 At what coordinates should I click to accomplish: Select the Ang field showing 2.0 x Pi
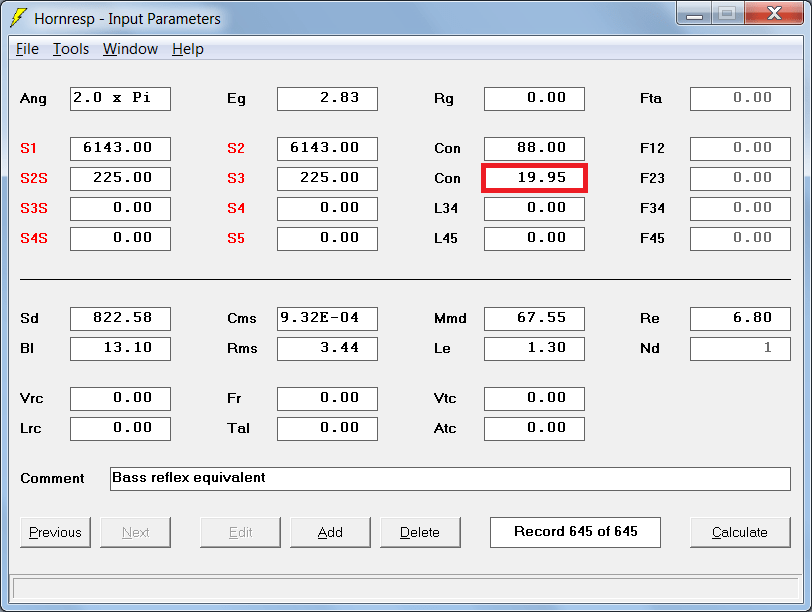[120, 99]
